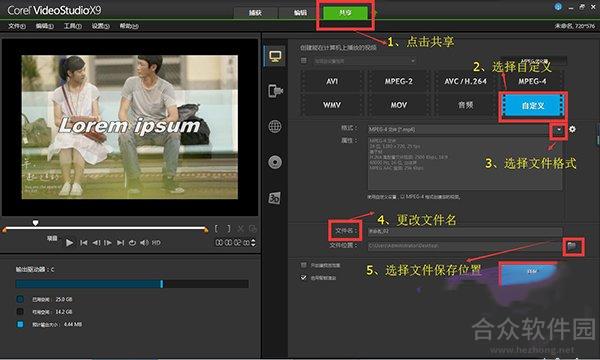The width and height of the screenshot is (600, 360).
Task: Click the 4.44 MB output size text
Action: pyautogui.click(x=73, y=324)
